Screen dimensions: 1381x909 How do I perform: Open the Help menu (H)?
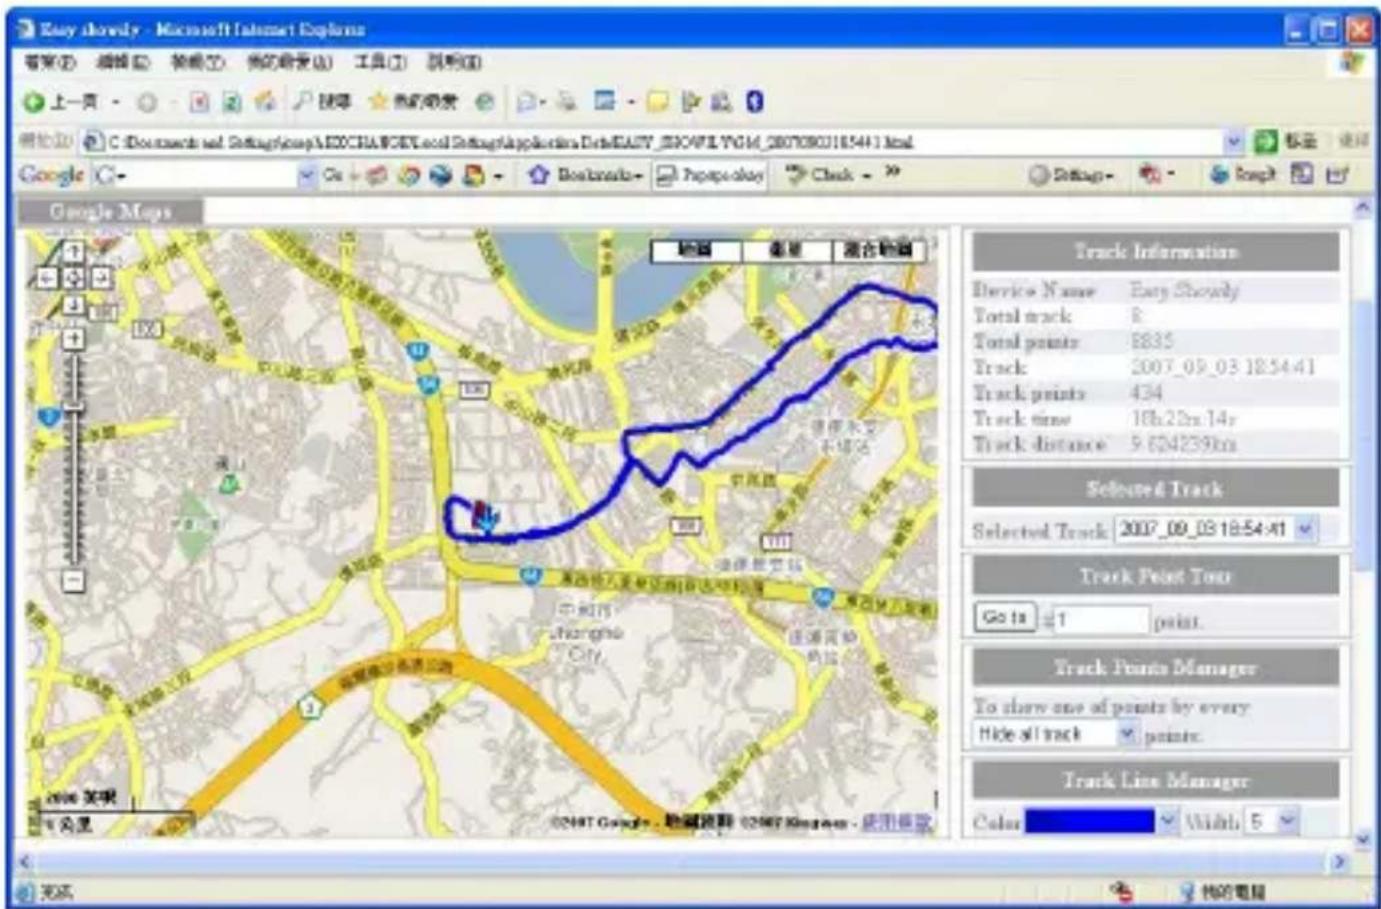454,62
